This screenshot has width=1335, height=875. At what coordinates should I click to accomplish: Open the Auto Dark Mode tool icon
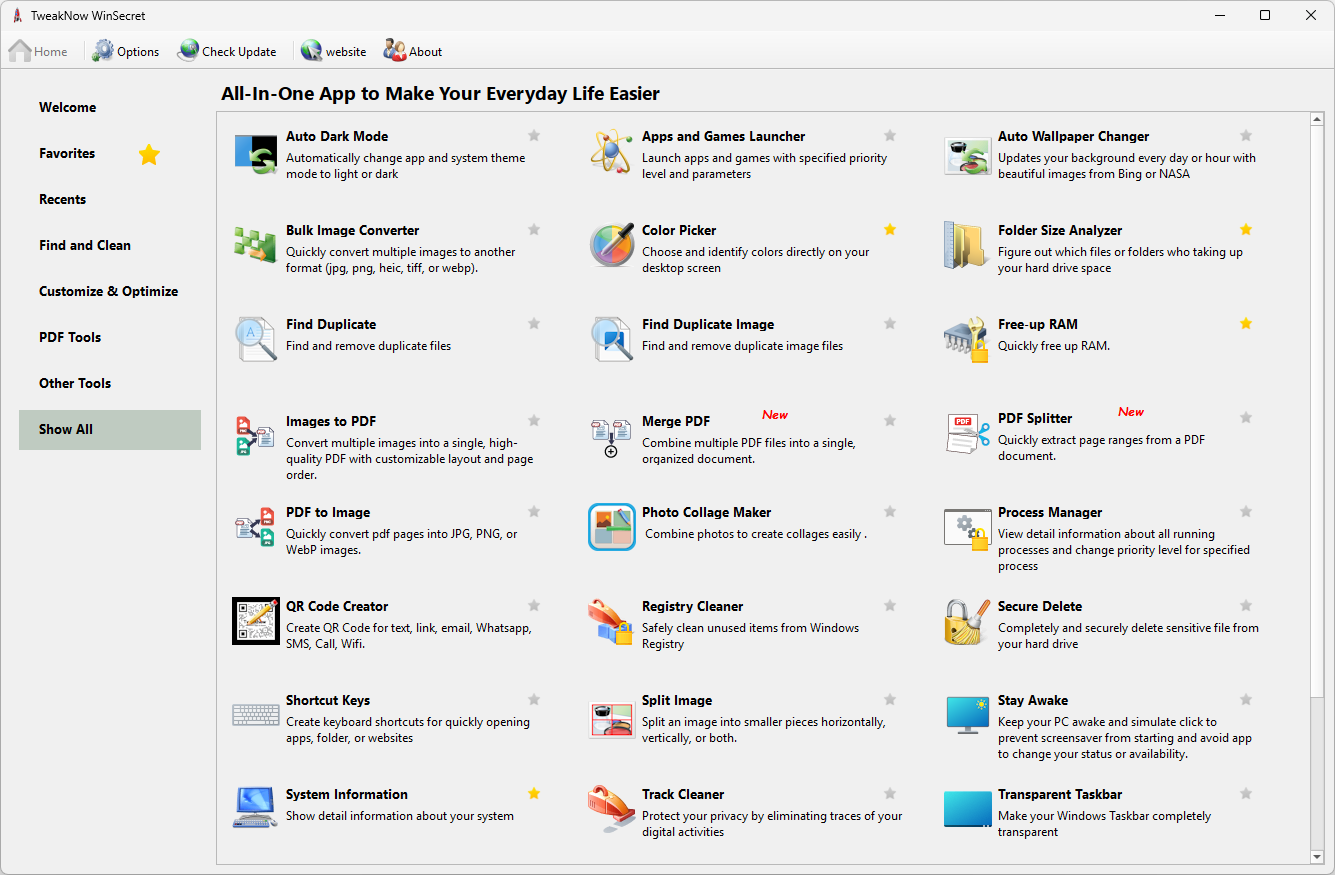click(x=256, y=155)
